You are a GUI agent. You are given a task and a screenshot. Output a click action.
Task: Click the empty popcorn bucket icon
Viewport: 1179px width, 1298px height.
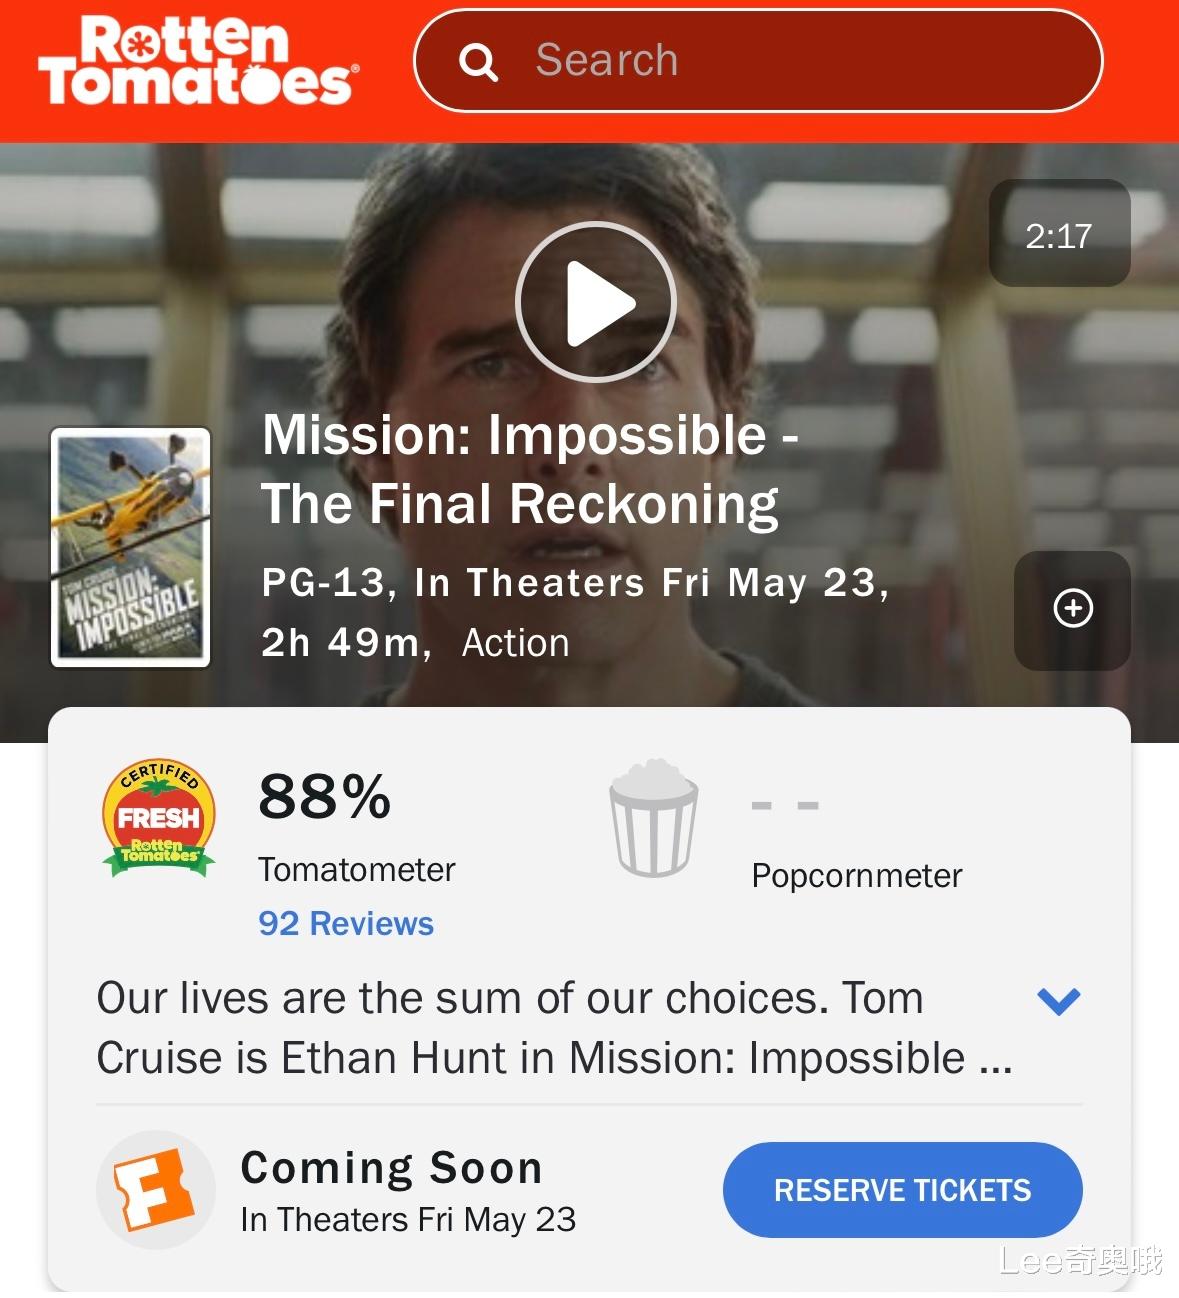654,817
